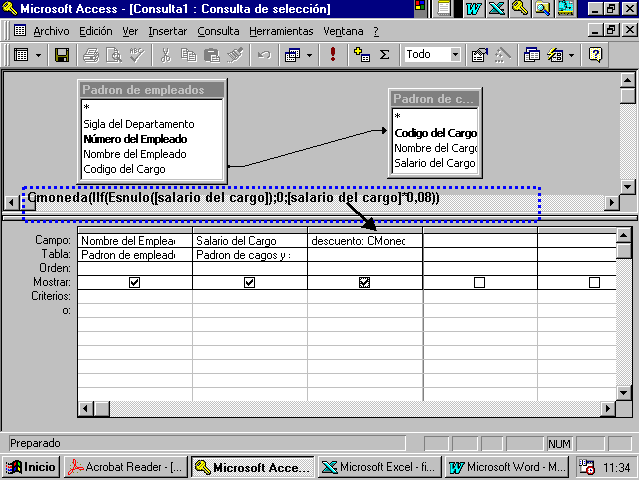Open the Ventana menu
Image resolution: width=639 pixels, height=480 pixels.
click(343, 31)
